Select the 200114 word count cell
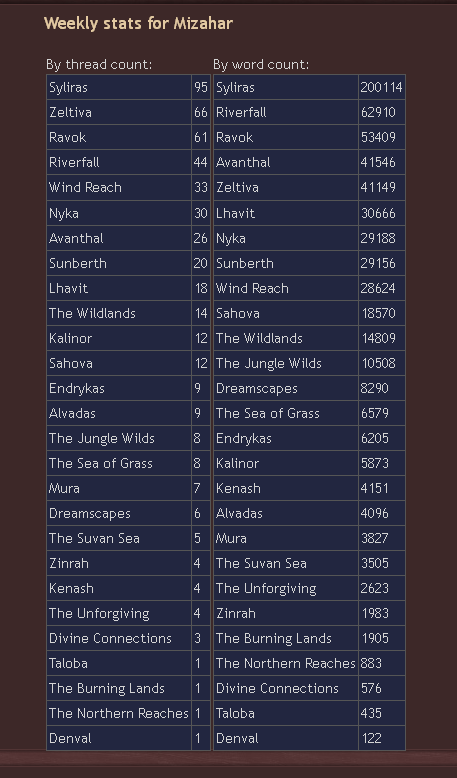This screenshot has width=457, height=778. click(382, 87)
